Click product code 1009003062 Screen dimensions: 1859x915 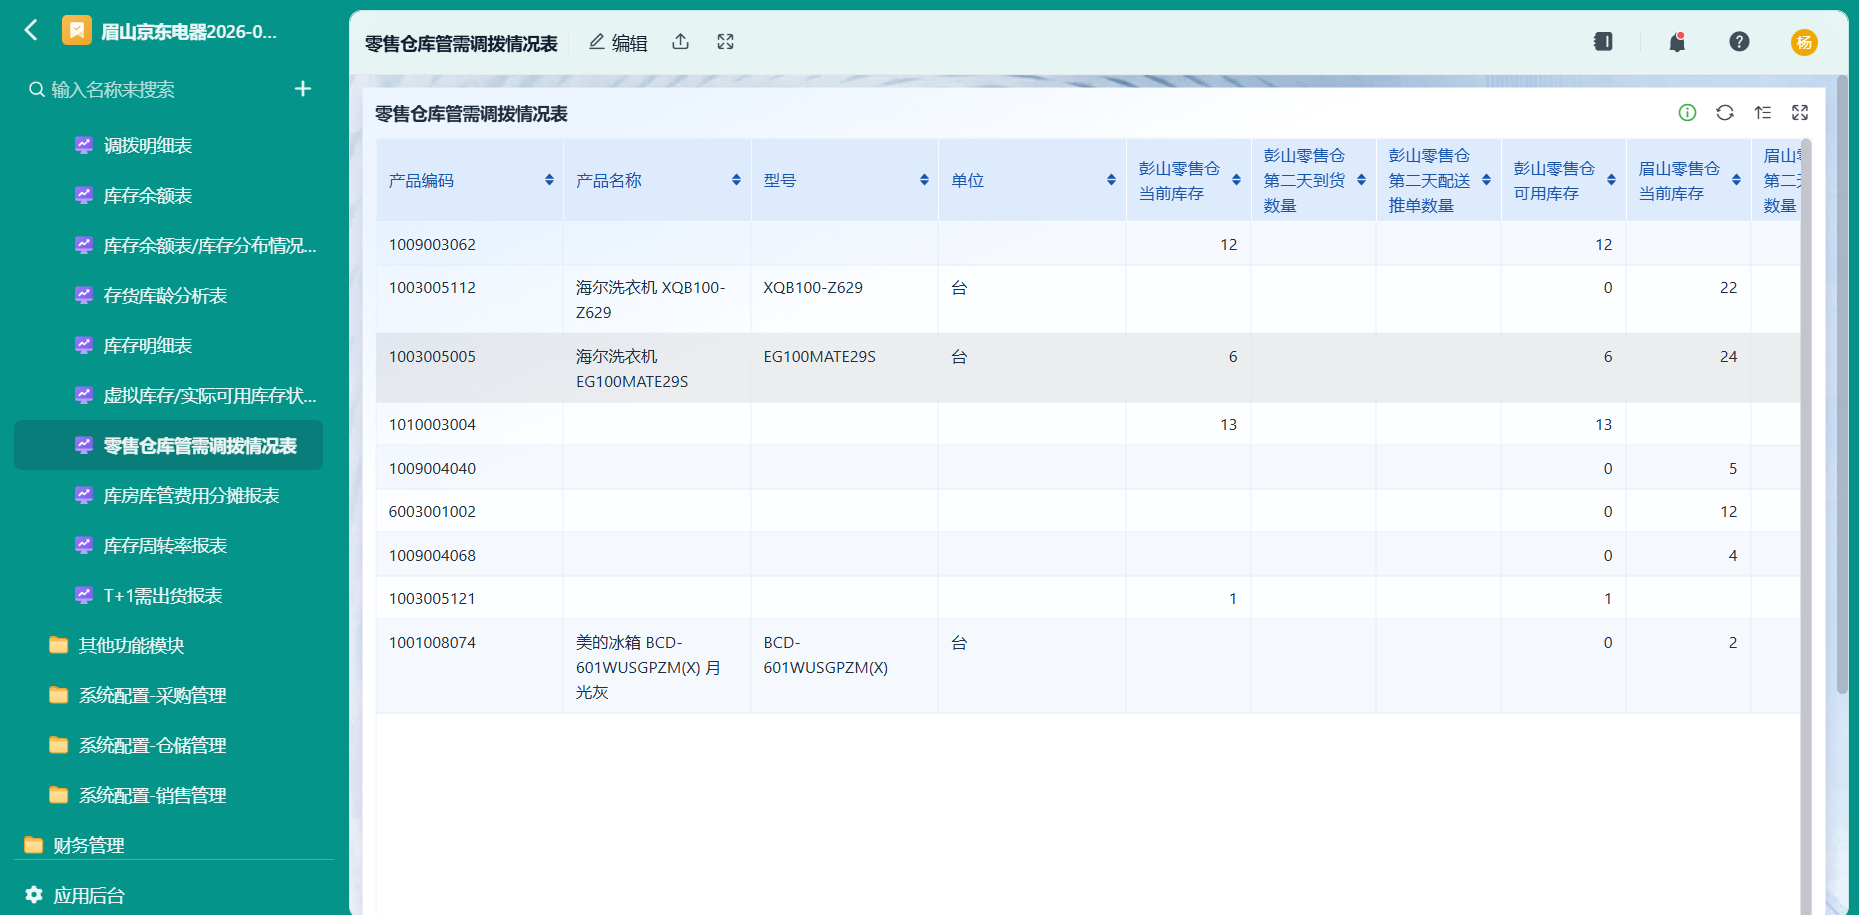432,244
